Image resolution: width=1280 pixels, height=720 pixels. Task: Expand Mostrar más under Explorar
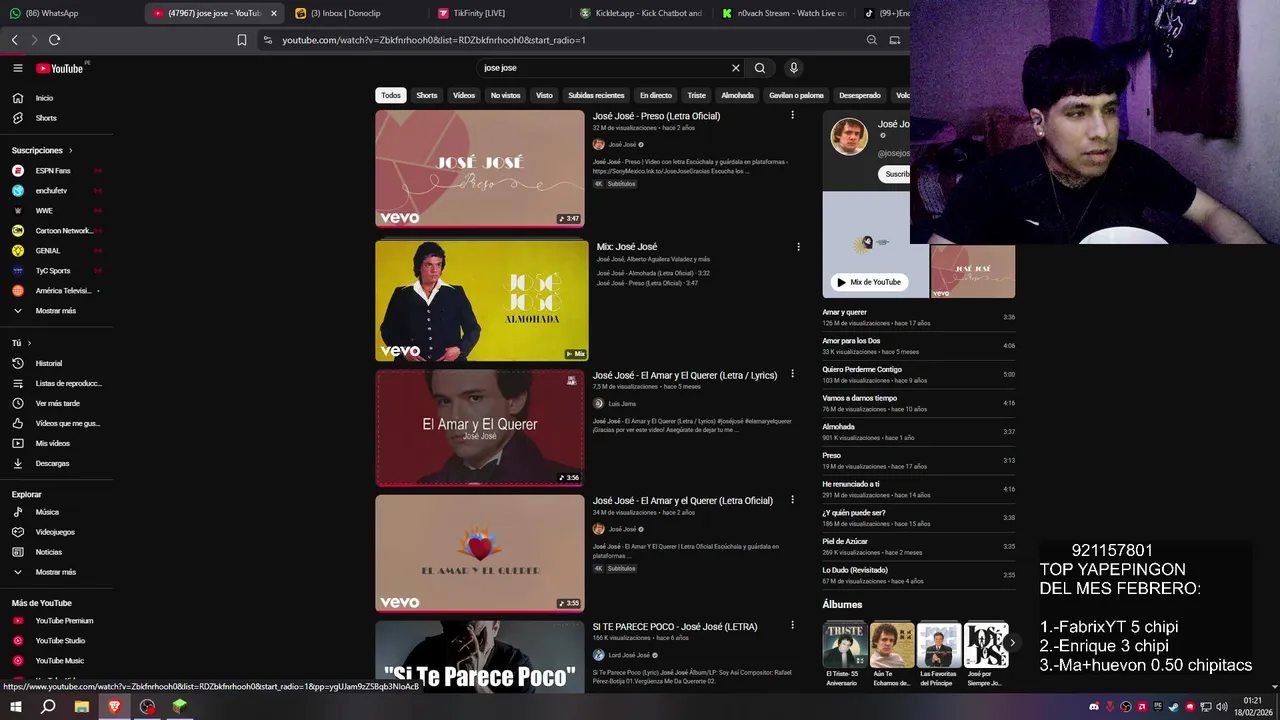point(56,572)
